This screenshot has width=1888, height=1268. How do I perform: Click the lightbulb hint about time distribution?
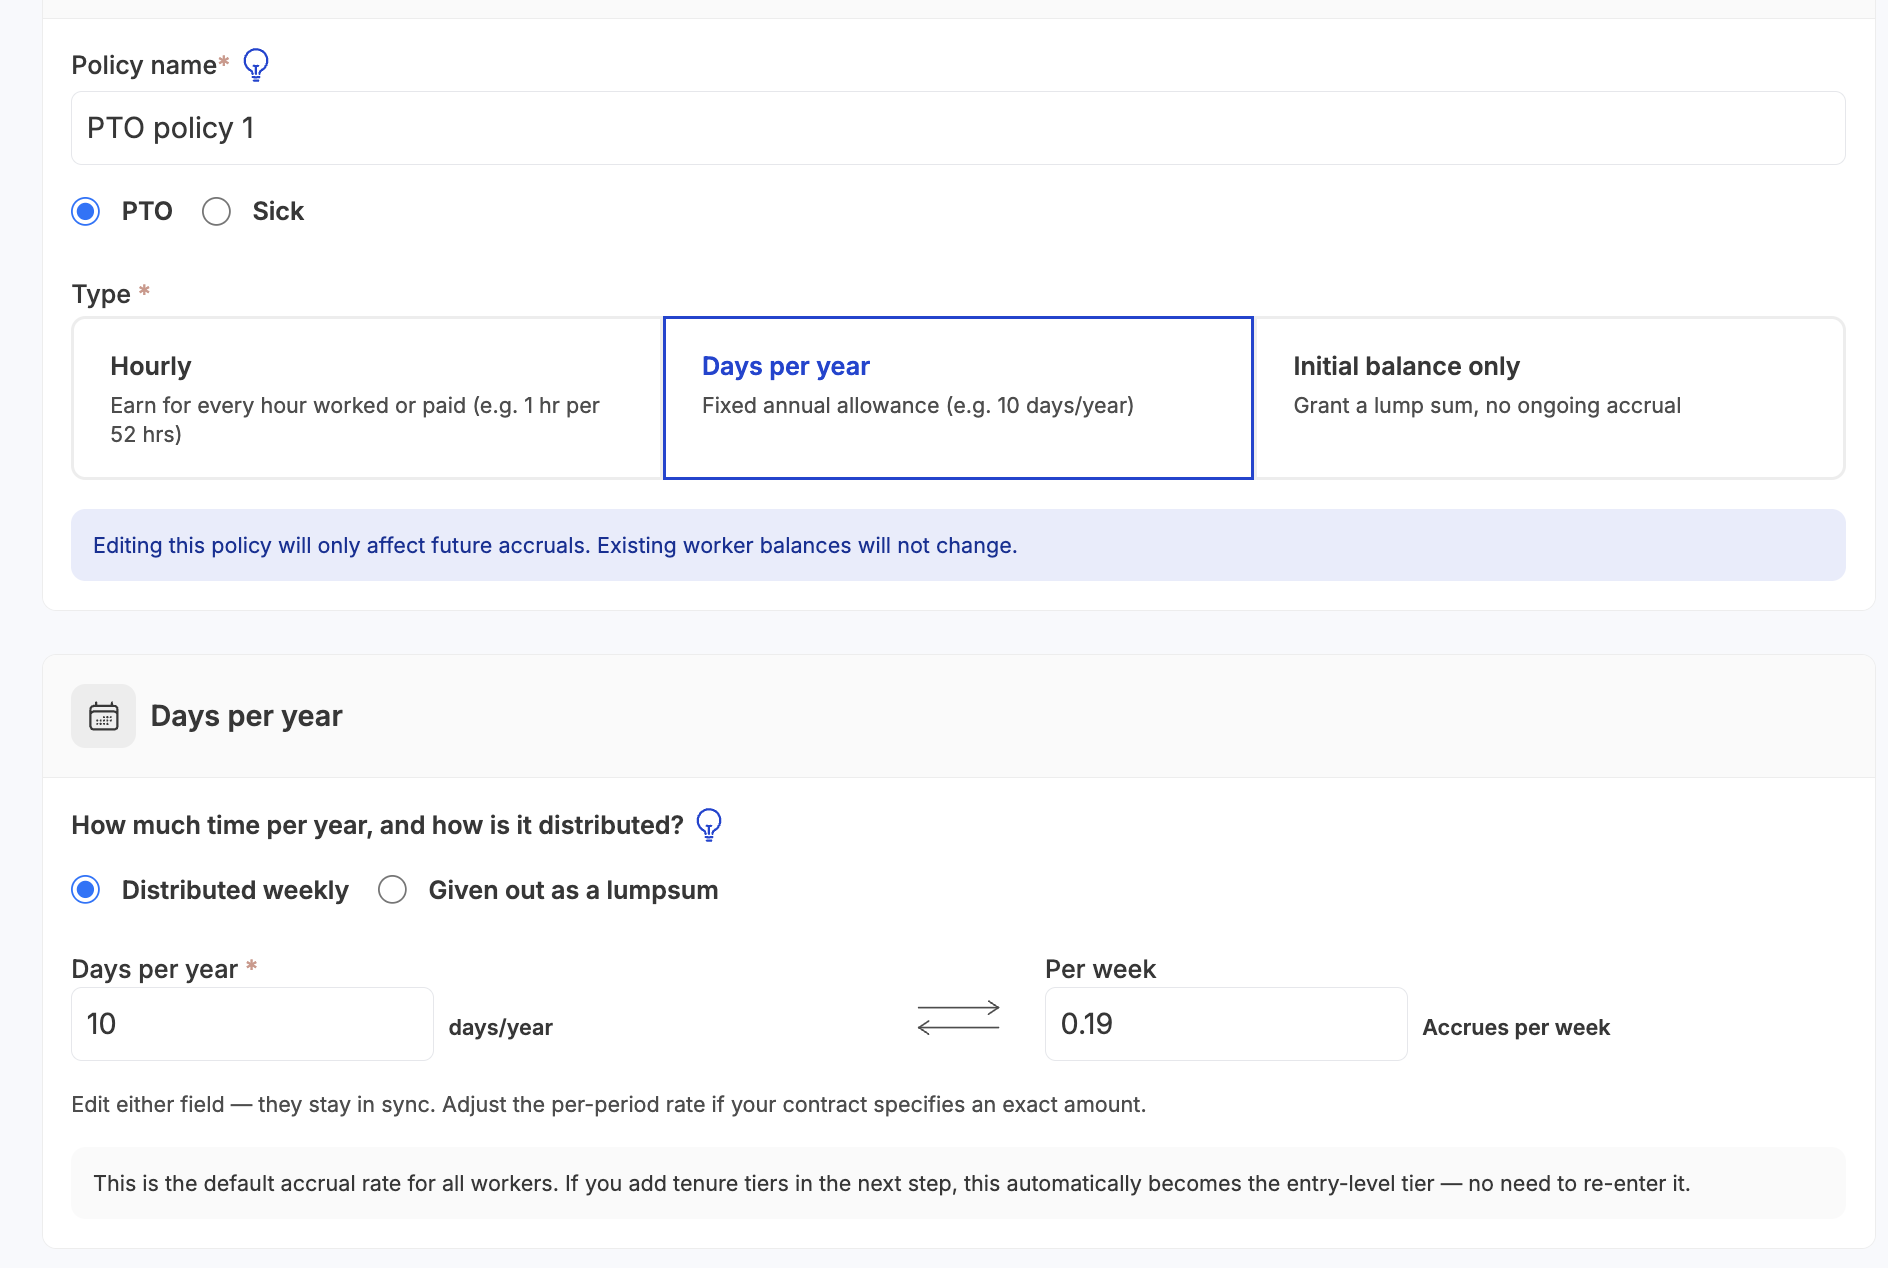tap(709, 825)
